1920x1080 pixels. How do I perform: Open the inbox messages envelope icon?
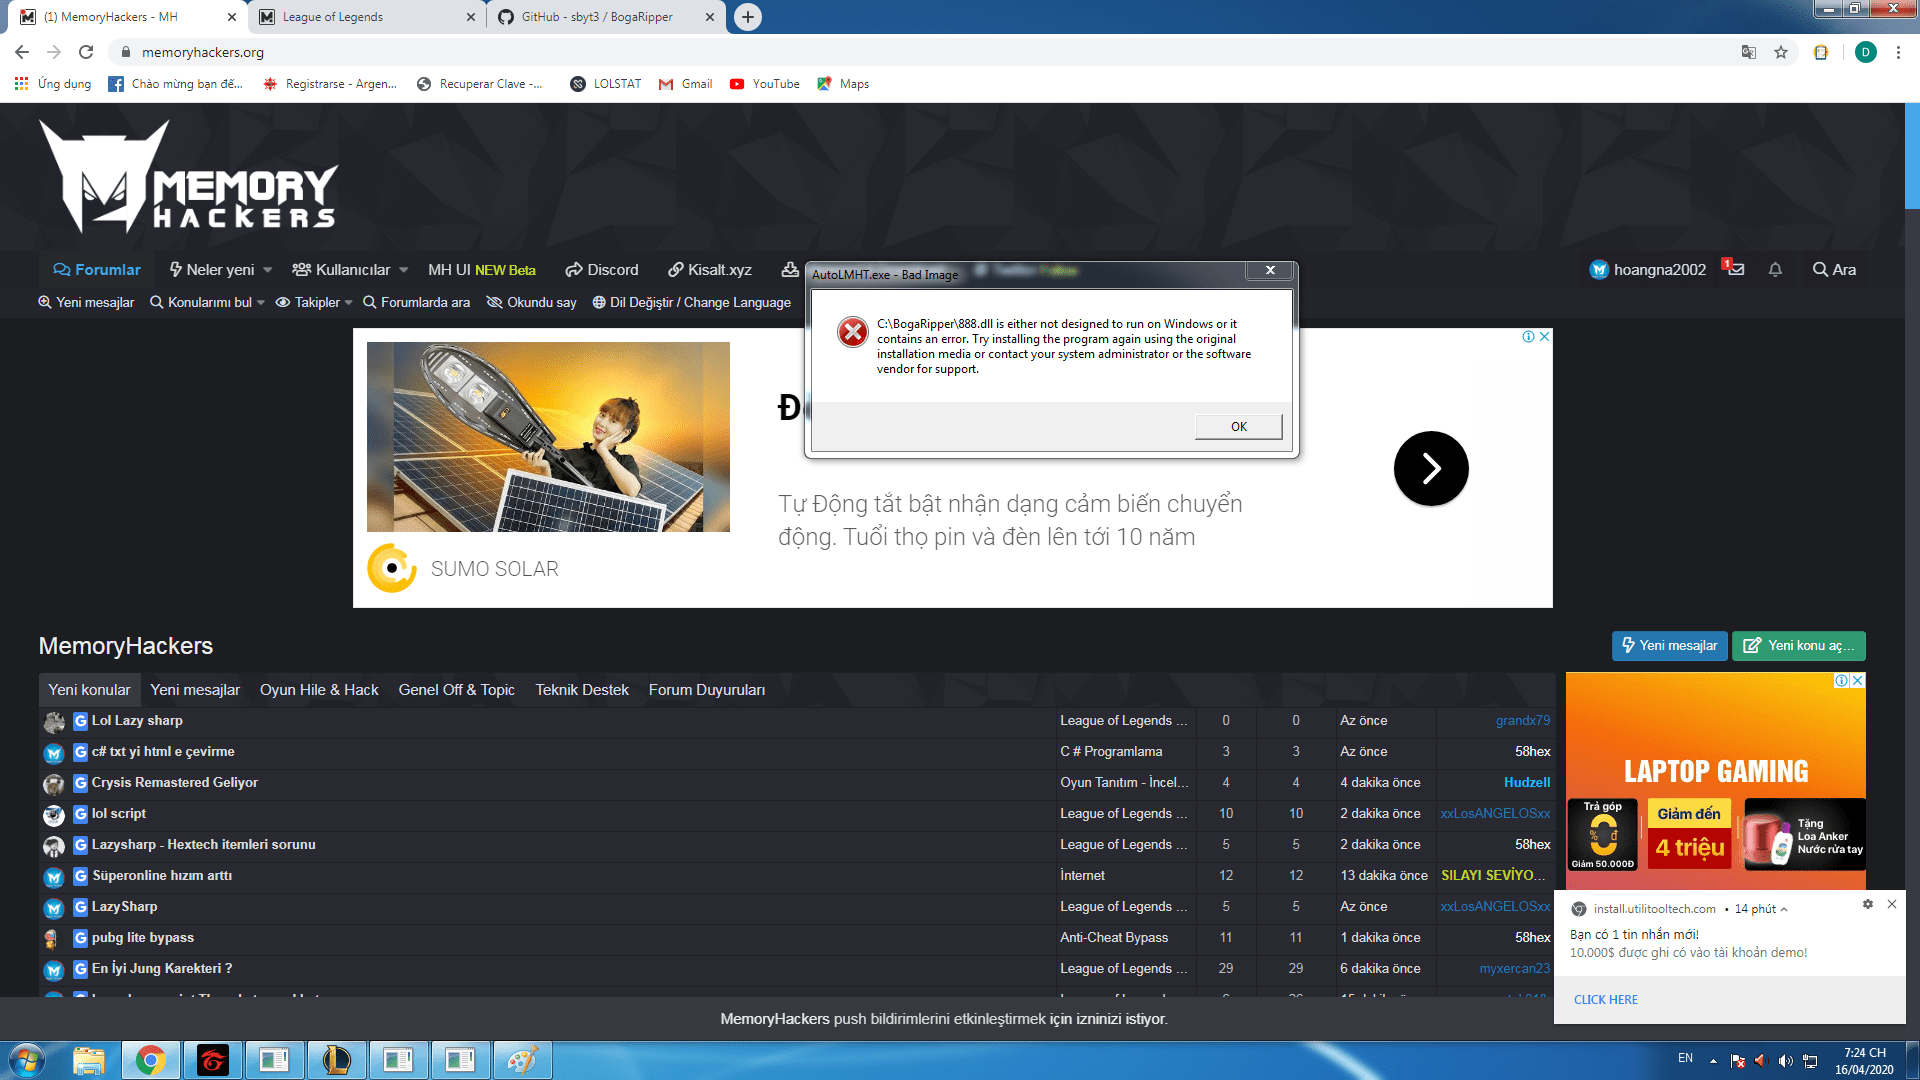click(1735, 269)
